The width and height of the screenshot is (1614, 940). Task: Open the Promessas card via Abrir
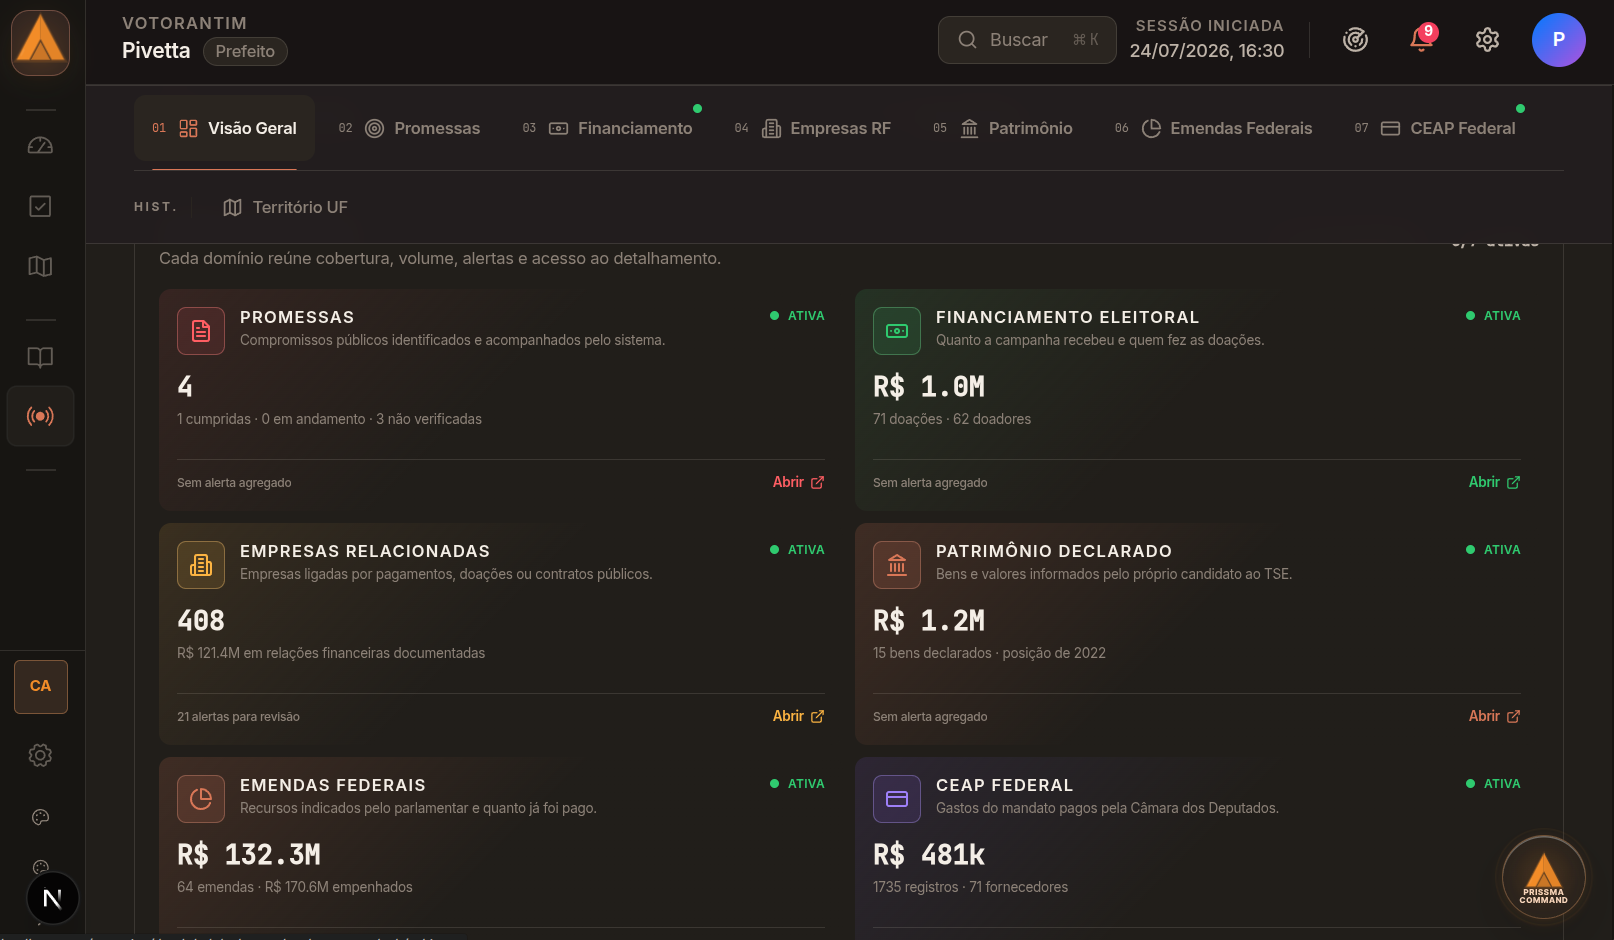point(798,482)
